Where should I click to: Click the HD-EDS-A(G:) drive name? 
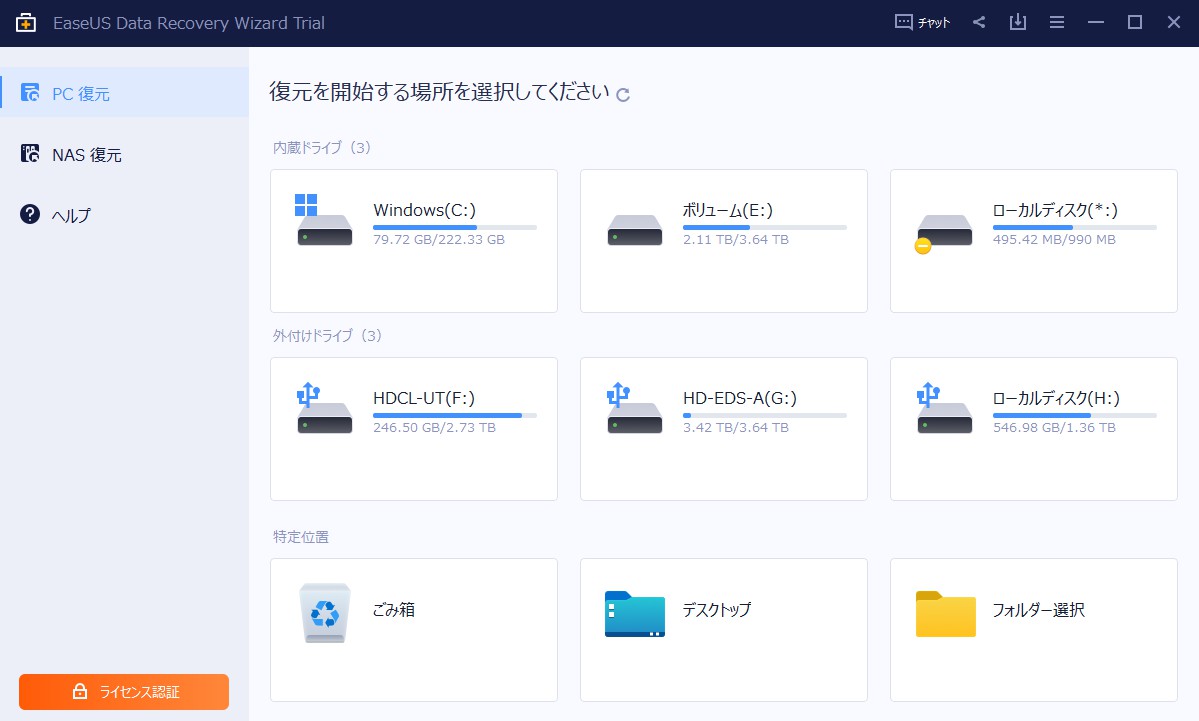tap(739, 398)
